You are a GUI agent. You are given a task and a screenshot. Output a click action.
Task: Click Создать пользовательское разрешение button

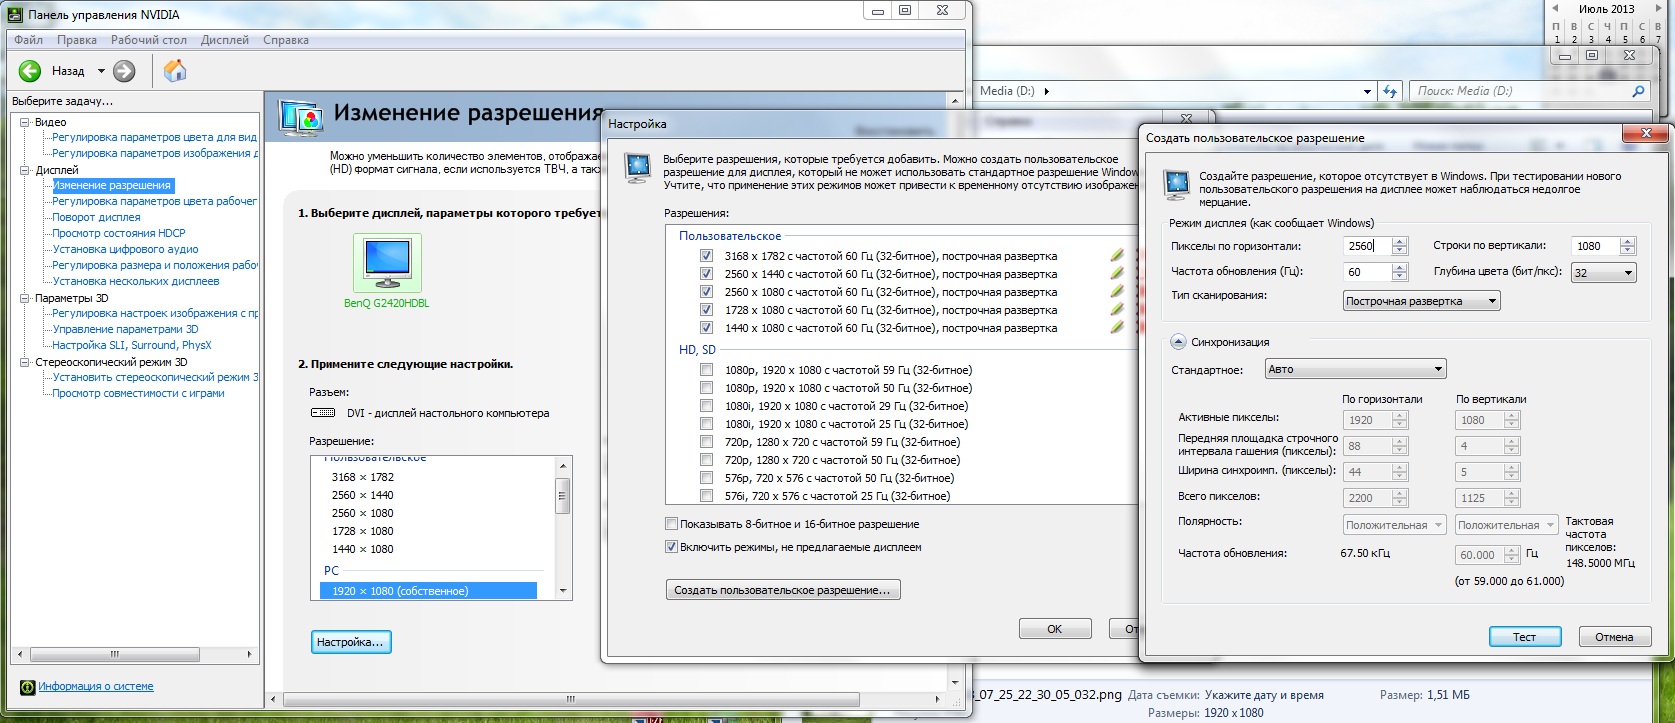pos(782,590)
